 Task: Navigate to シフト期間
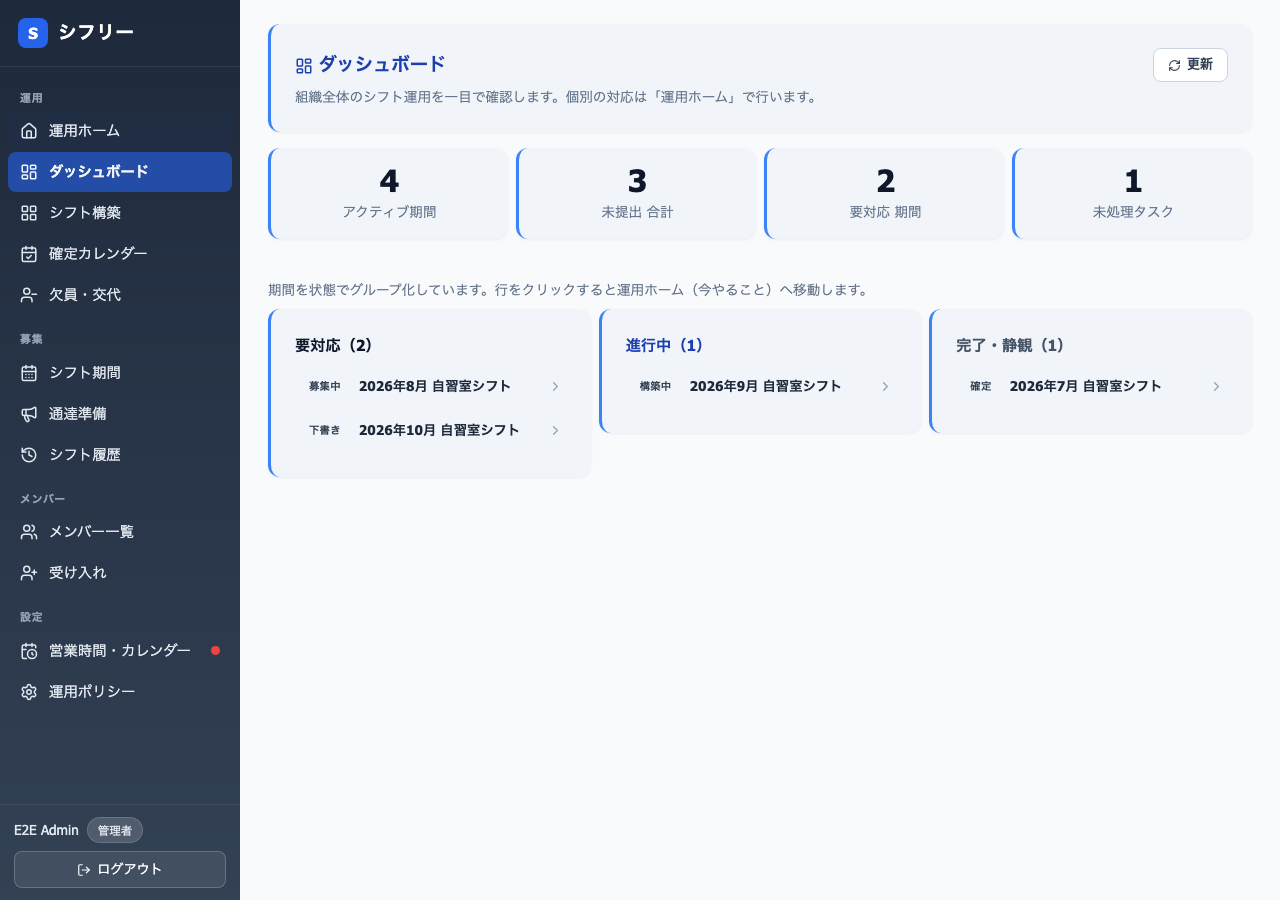click(120, 373)
